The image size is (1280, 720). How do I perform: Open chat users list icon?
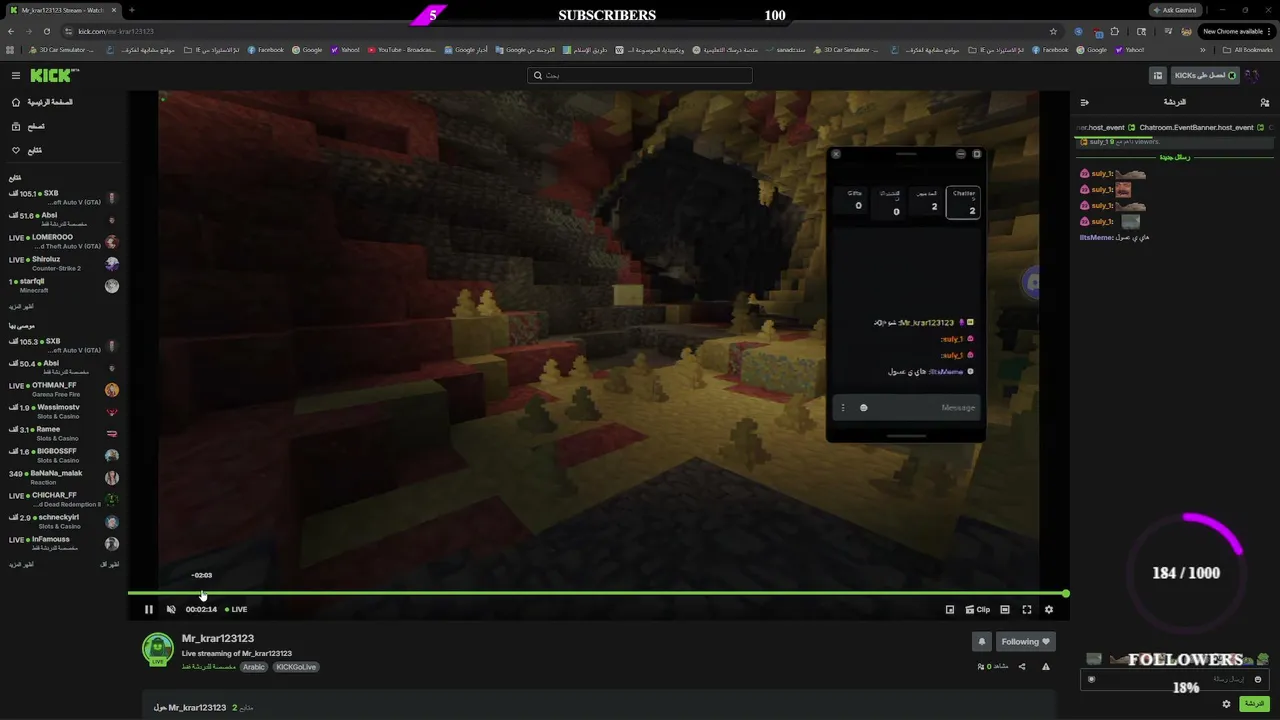click(1265, 102)
